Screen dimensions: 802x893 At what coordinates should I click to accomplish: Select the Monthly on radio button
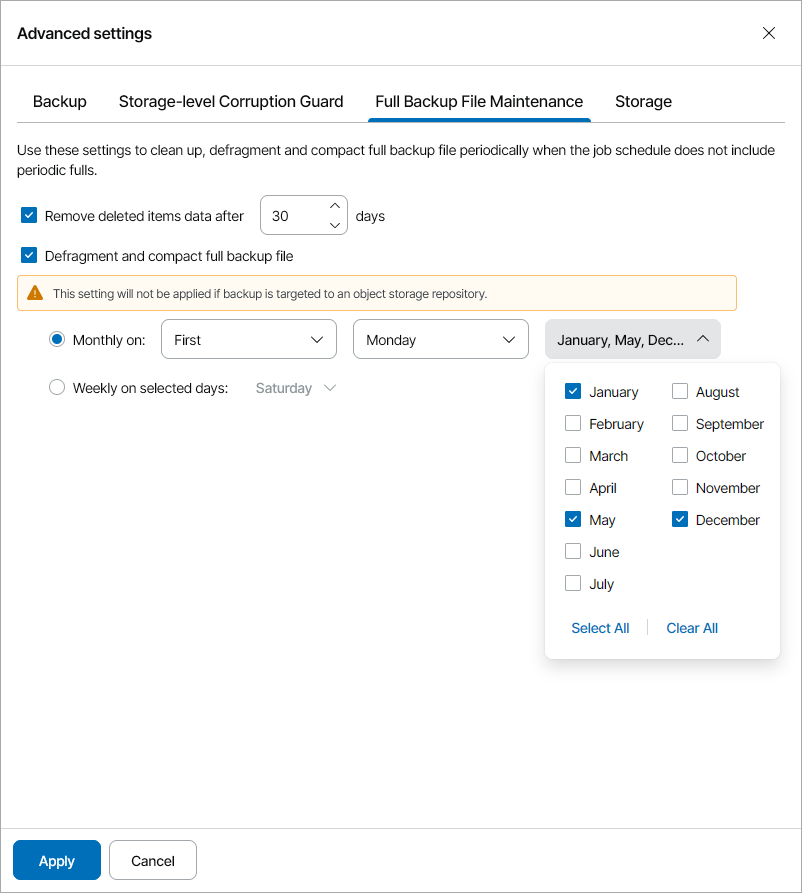[x=57, y=339]
